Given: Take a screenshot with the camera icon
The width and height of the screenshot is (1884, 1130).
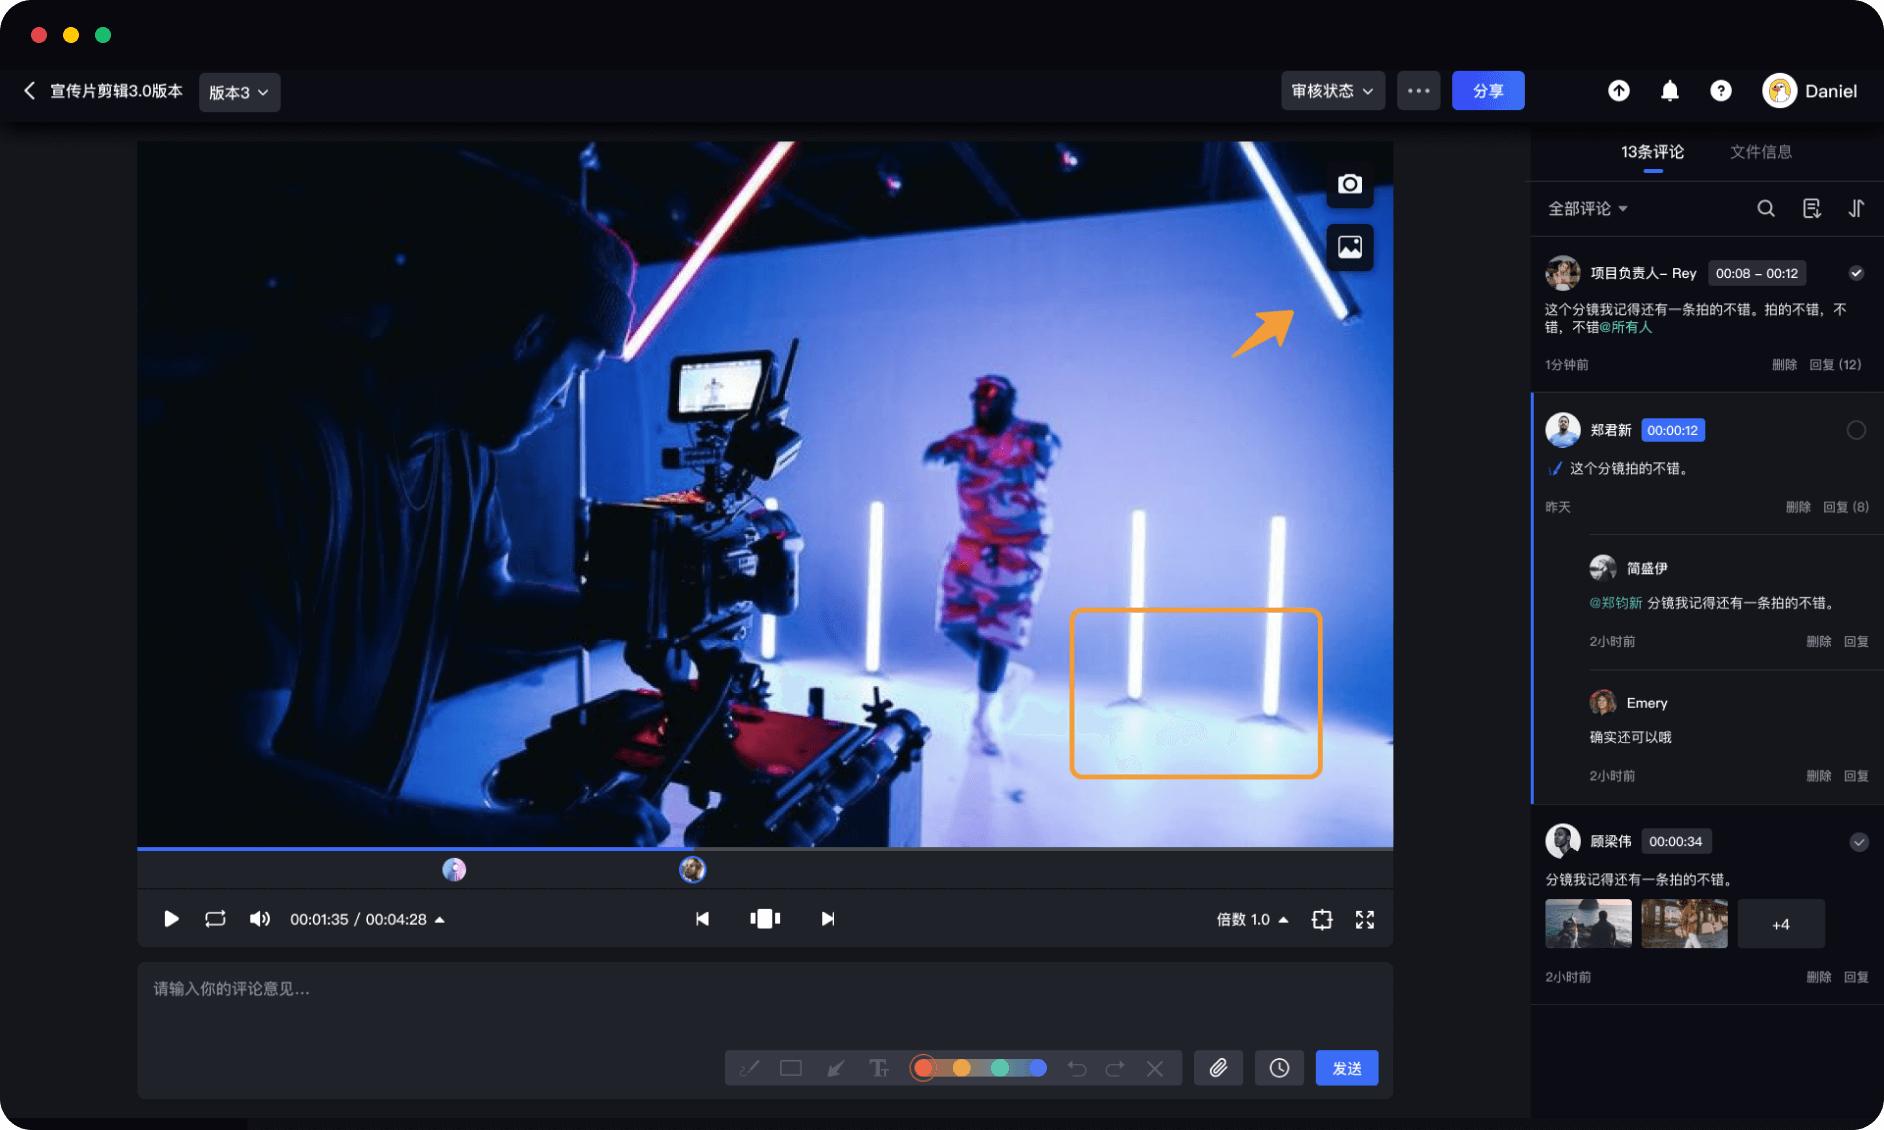Looking at the screenshot, I should click(1349, 184).
